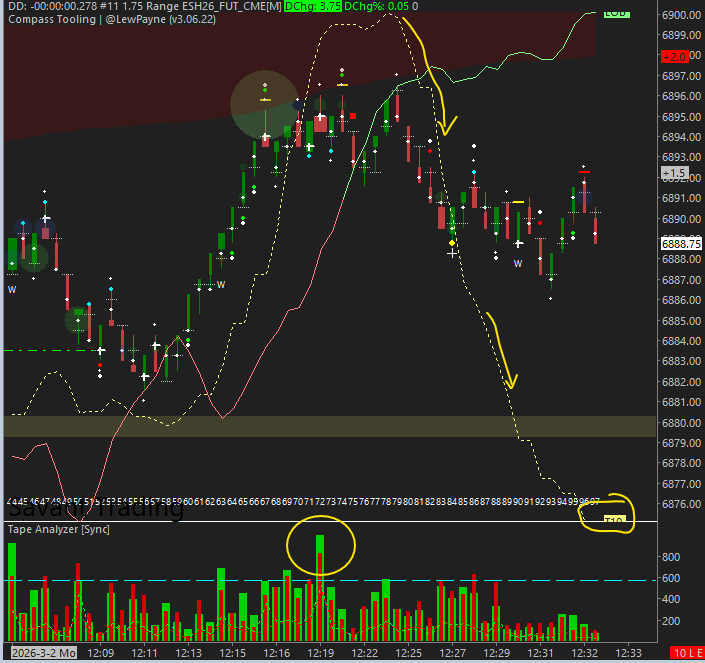Click the 12:25 time axis label
This screenshot has height=663, width=705.
pos(409,653)
